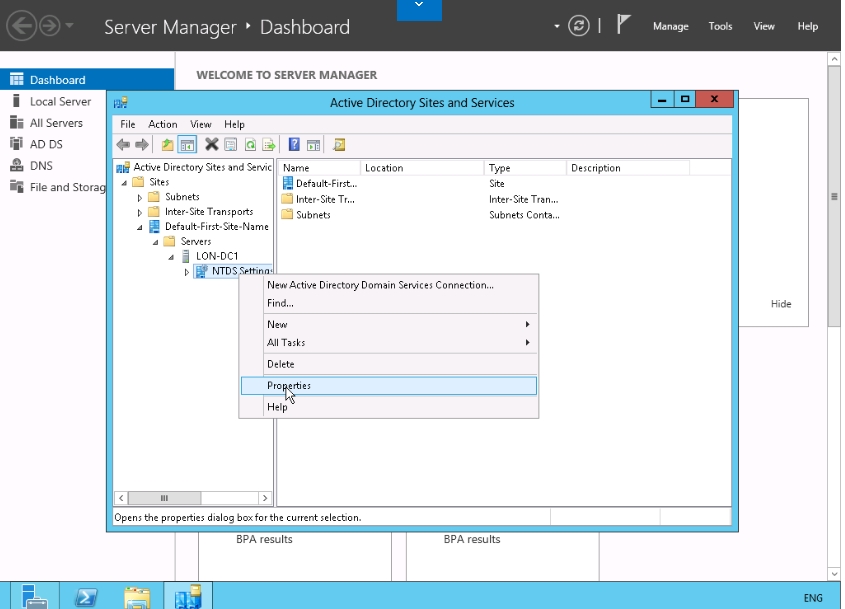845x609 pixels.
Task: Expand the All Tasks submenu
Action: 397,343
